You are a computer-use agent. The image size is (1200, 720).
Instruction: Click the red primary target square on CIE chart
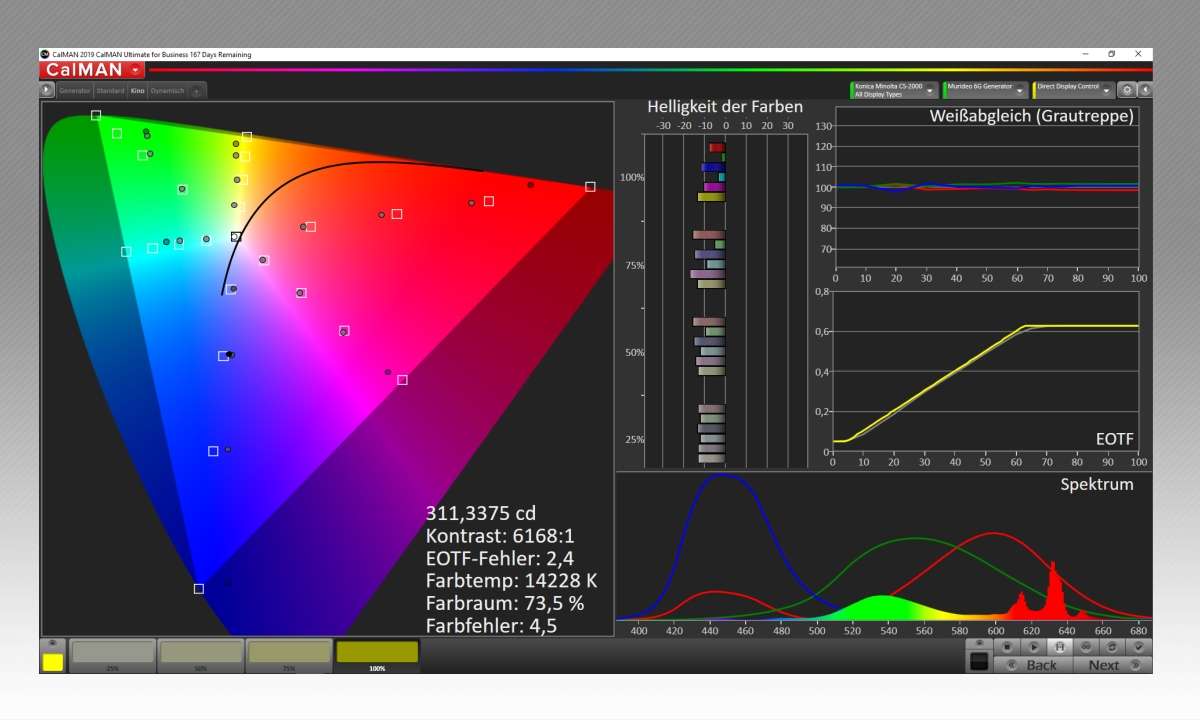pyautogui.click(x=590, y=186)
